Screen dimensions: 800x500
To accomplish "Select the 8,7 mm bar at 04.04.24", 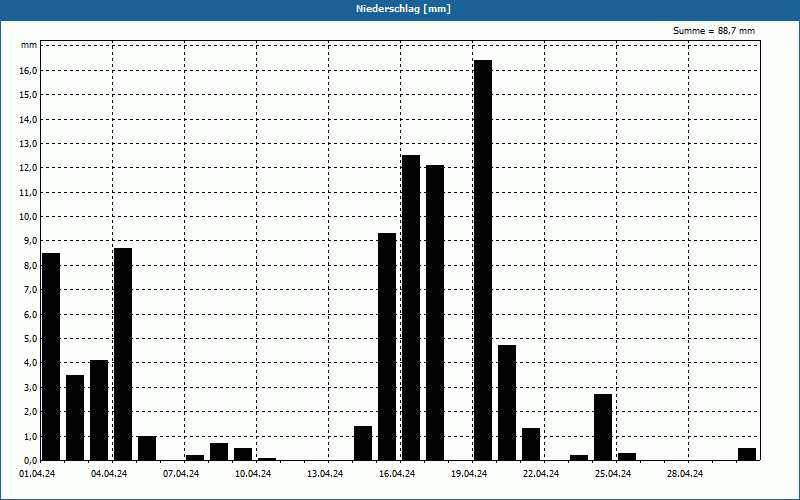I will [123, 354].
